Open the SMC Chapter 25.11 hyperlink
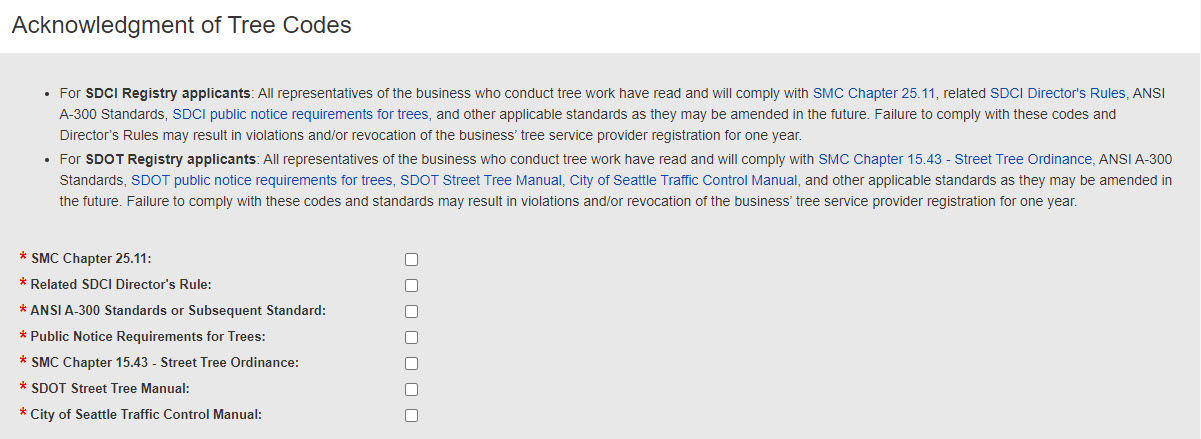 [873, 93]
